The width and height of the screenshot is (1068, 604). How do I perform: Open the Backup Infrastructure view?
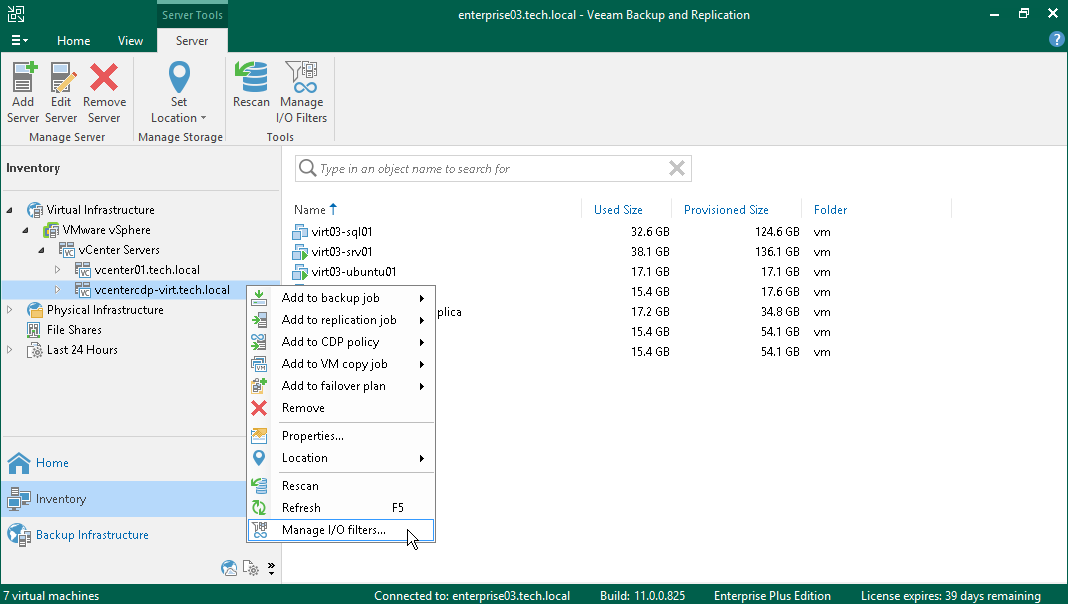click(92, 535)
